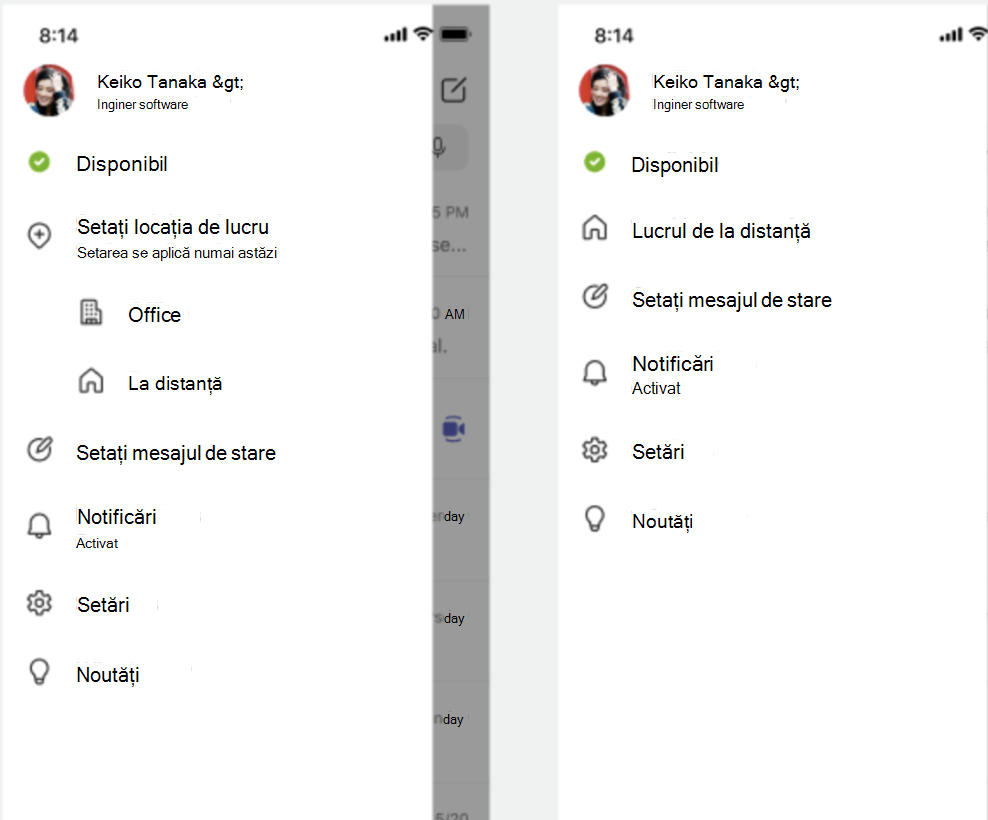
Task: Click status message edit icon in left panel
Action: (40, 449)
